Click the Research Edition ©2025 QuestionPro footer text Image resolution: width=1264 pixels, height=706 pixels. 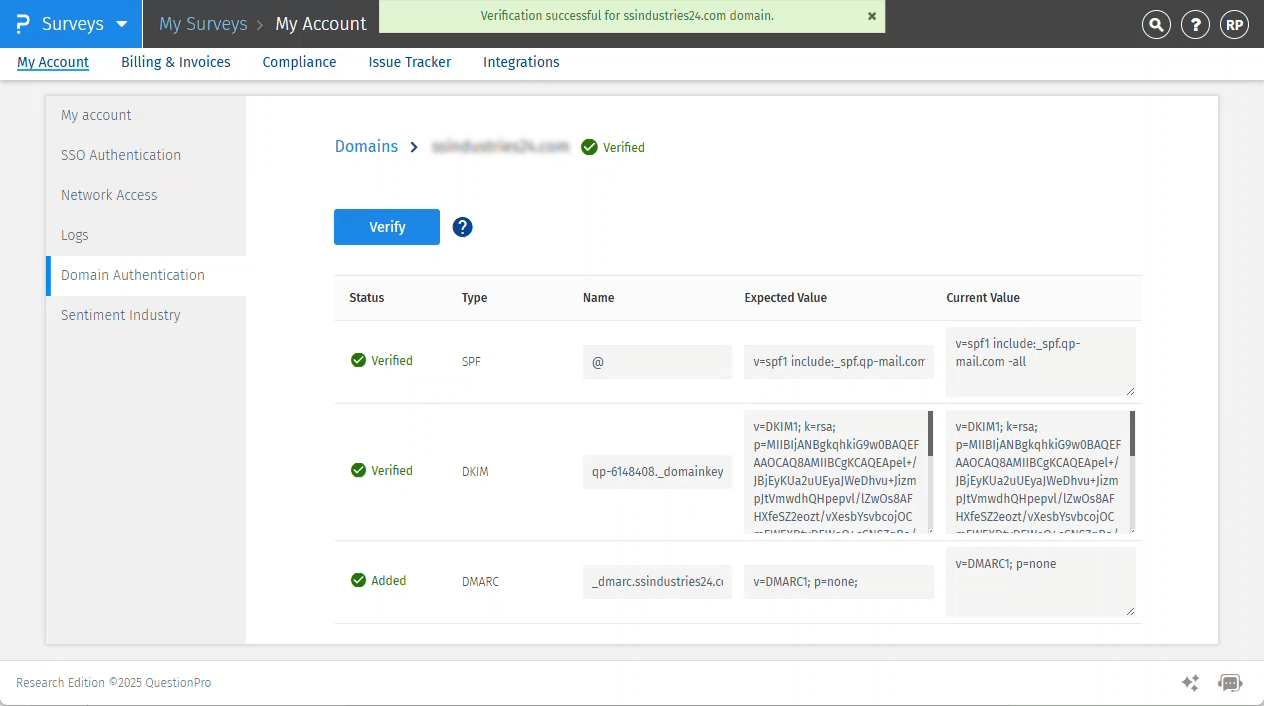tap(113, 683)
